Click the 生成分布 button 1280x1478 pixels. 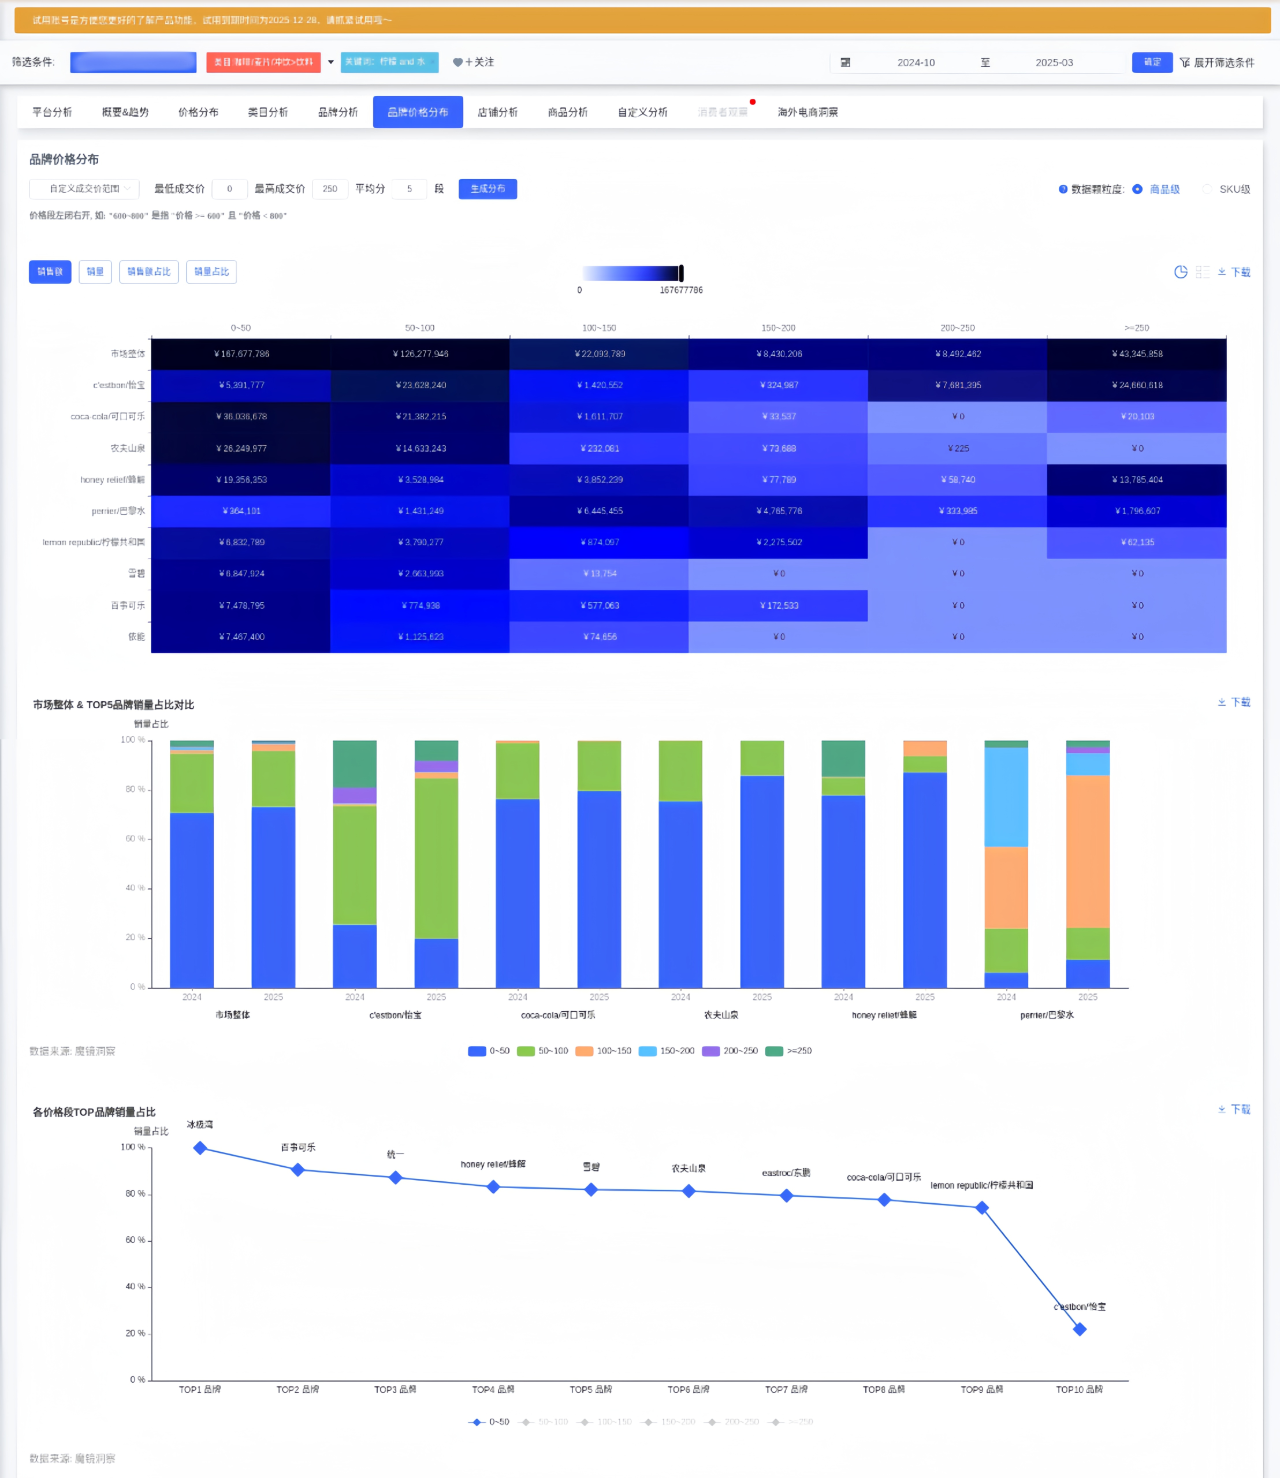pos(488,189)
